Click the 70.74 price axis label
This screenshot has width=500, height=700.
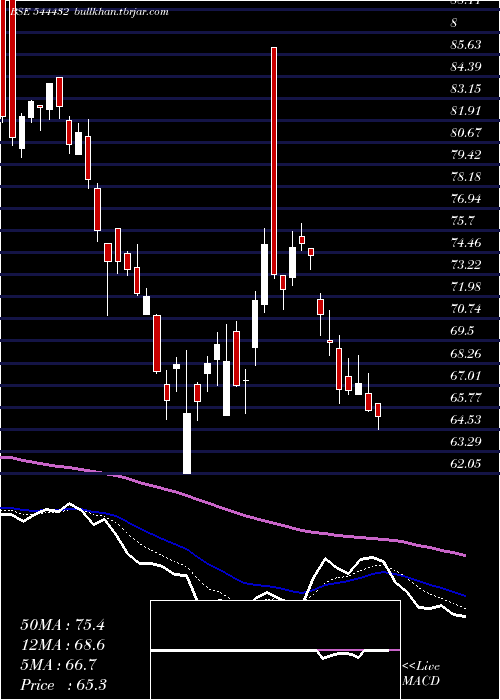[466, 309]
